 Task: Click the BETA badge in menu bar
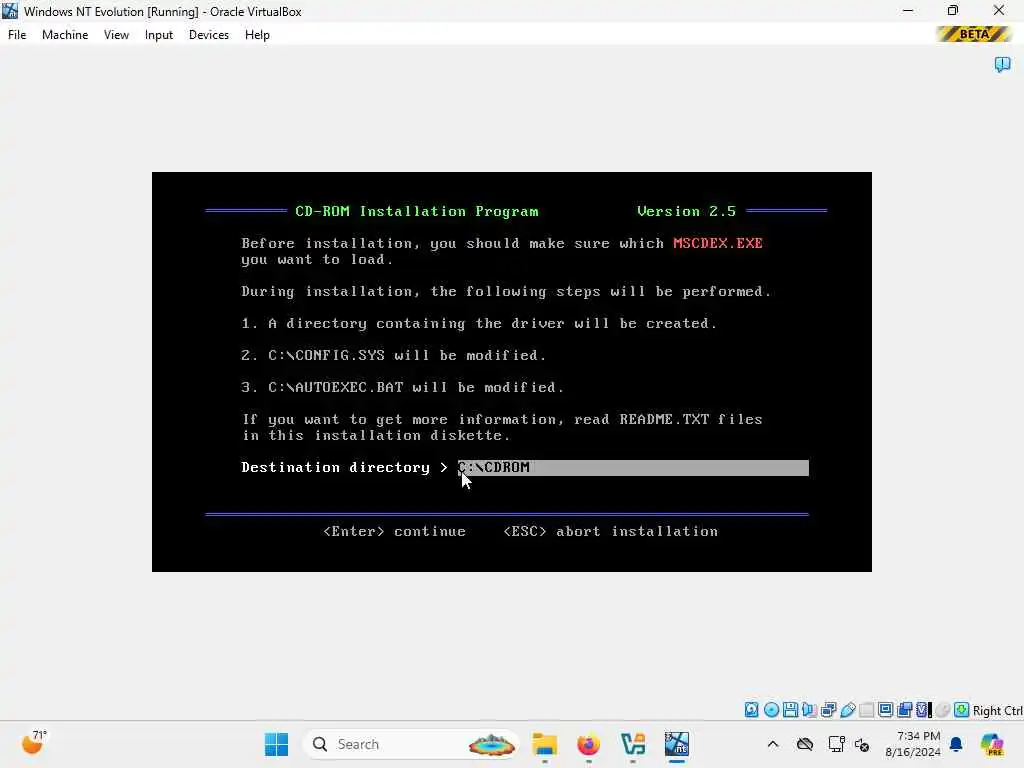tap(973, 34)
